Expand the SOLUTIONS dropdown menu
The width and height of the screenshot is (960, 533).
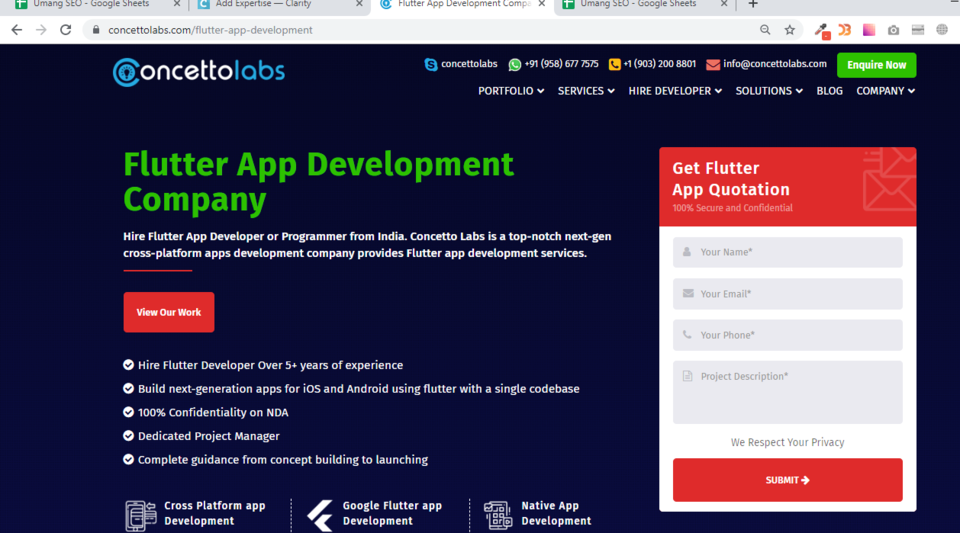pyautogui.click(x=769, y=91)
